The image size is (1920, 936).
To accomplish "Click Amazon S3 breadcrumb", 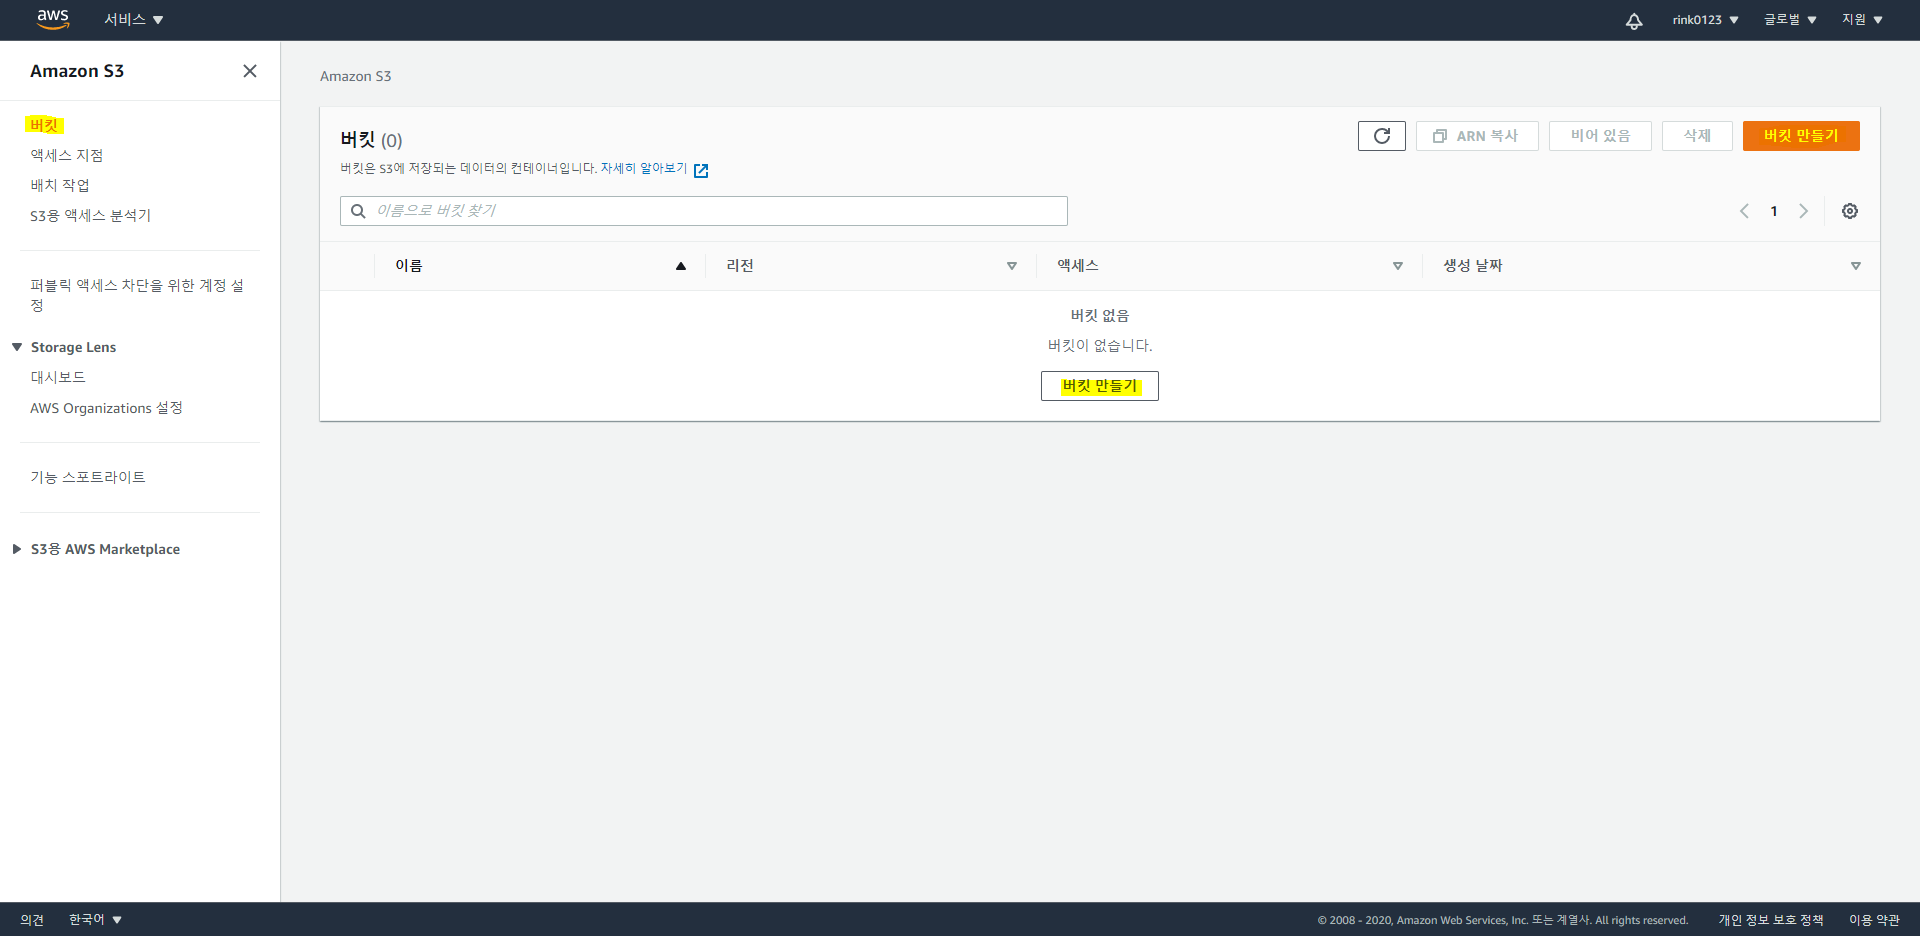I will [356, 76].
